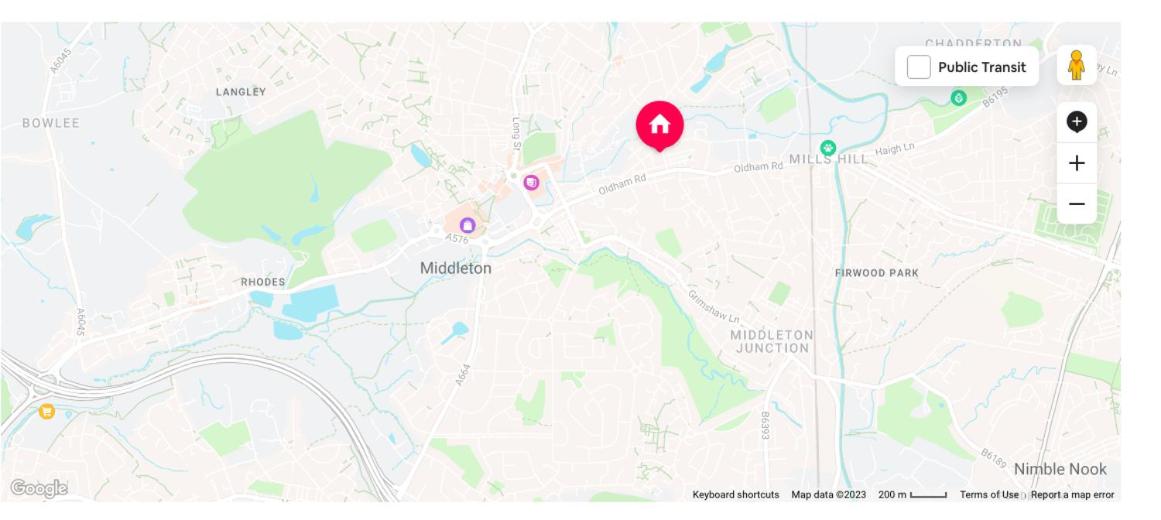Click the Google logo
1161x520 pixels.
pos(39,488)
